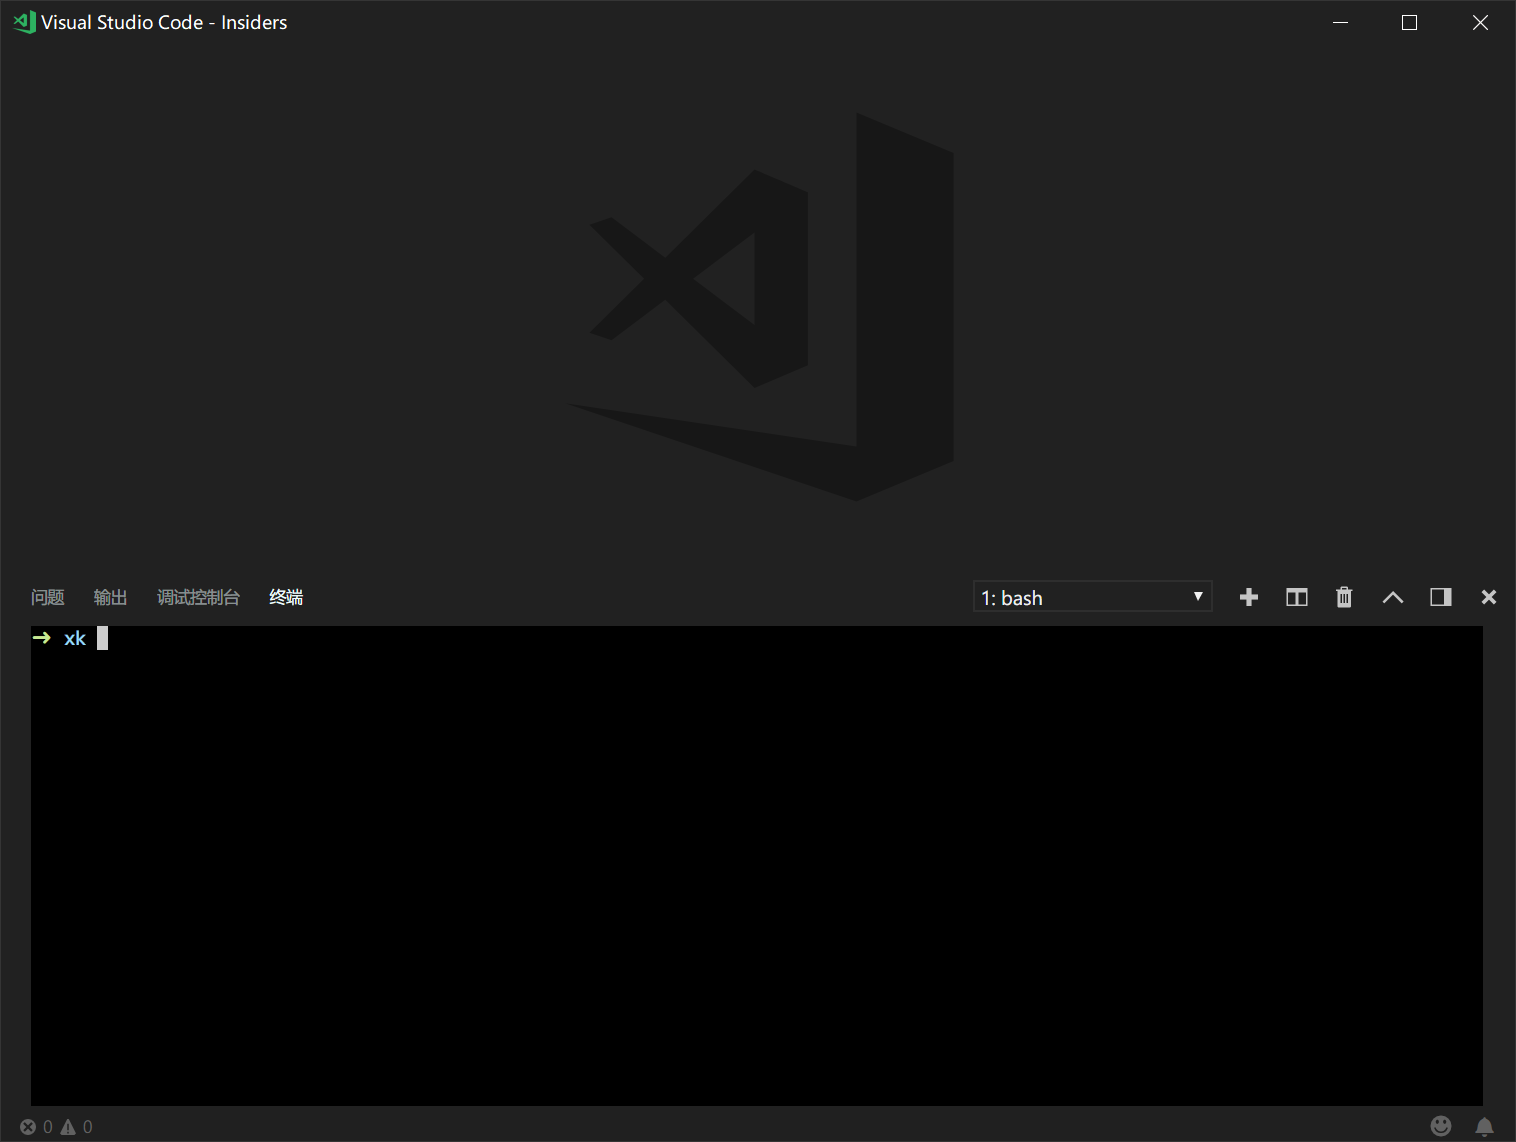Maximize the panel with the chevron icon

click(1392, 596)
